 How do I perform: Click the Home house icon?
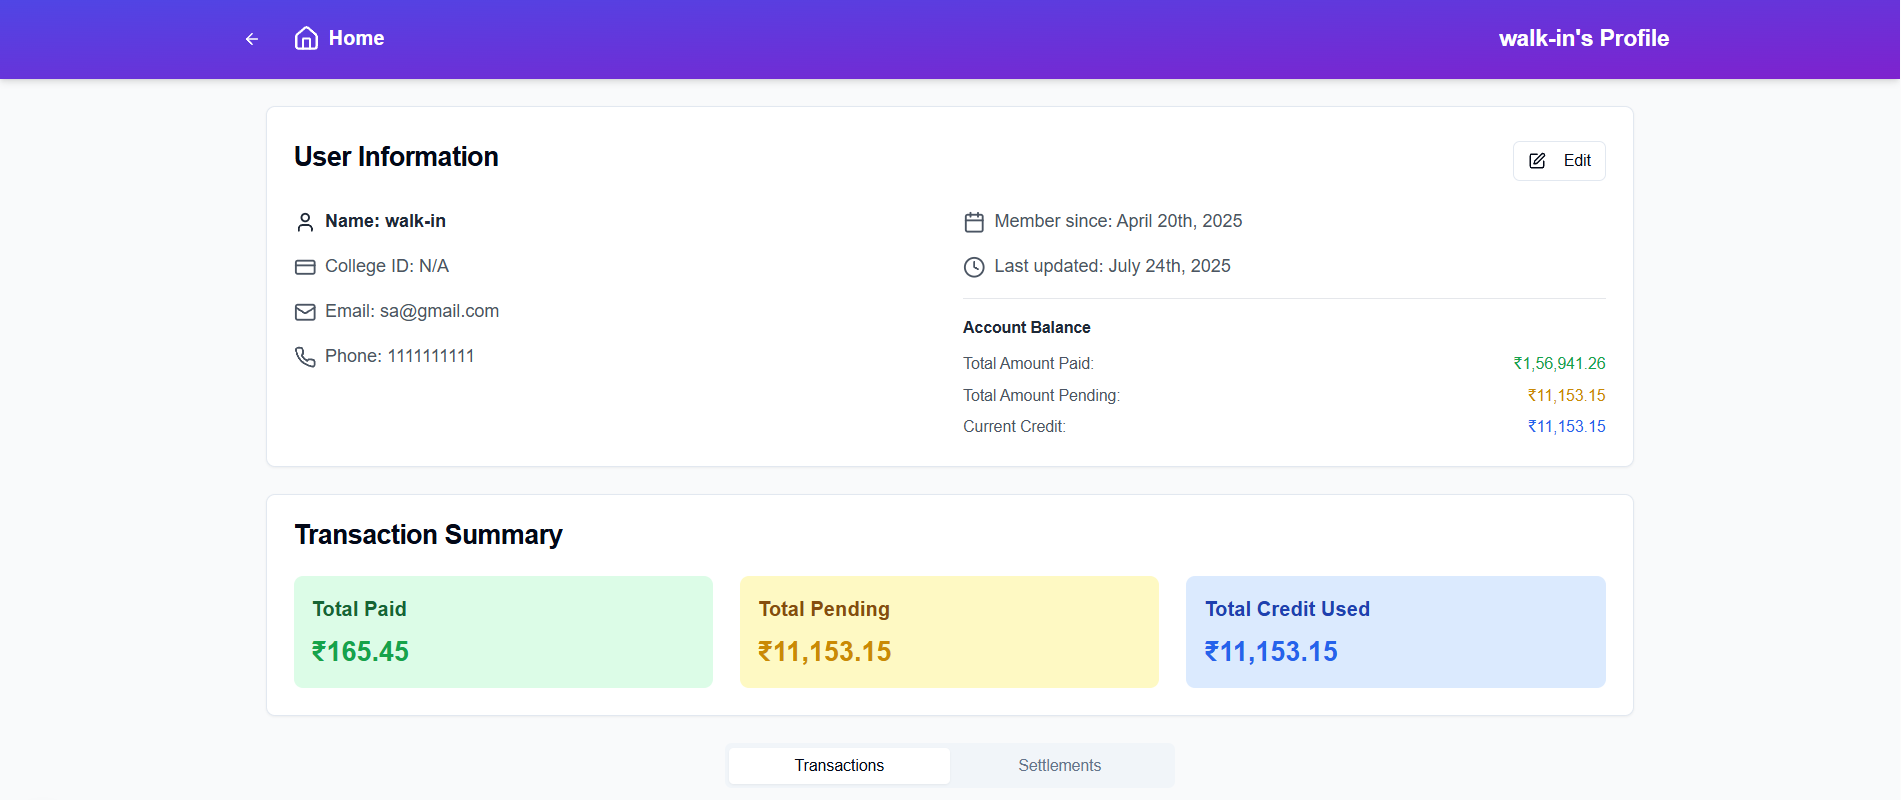pyautogui.click(x=306, y=38)
